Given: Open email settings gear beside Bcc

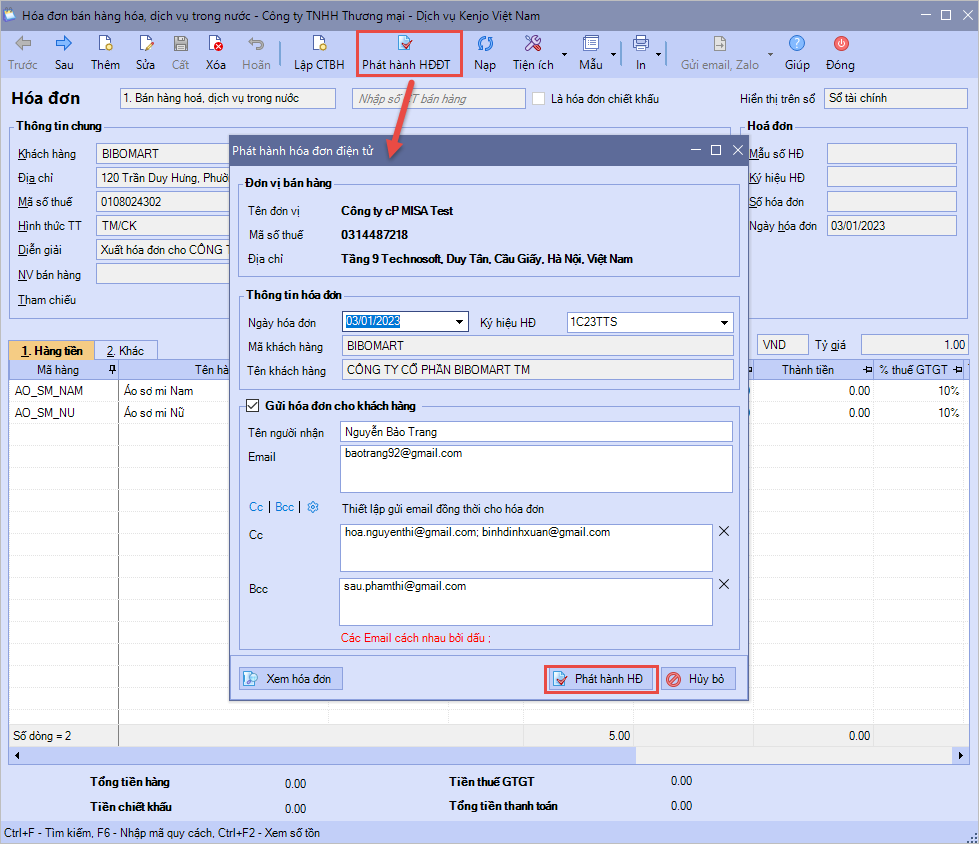Looking at the screenshot, I should tap(313, 507).
